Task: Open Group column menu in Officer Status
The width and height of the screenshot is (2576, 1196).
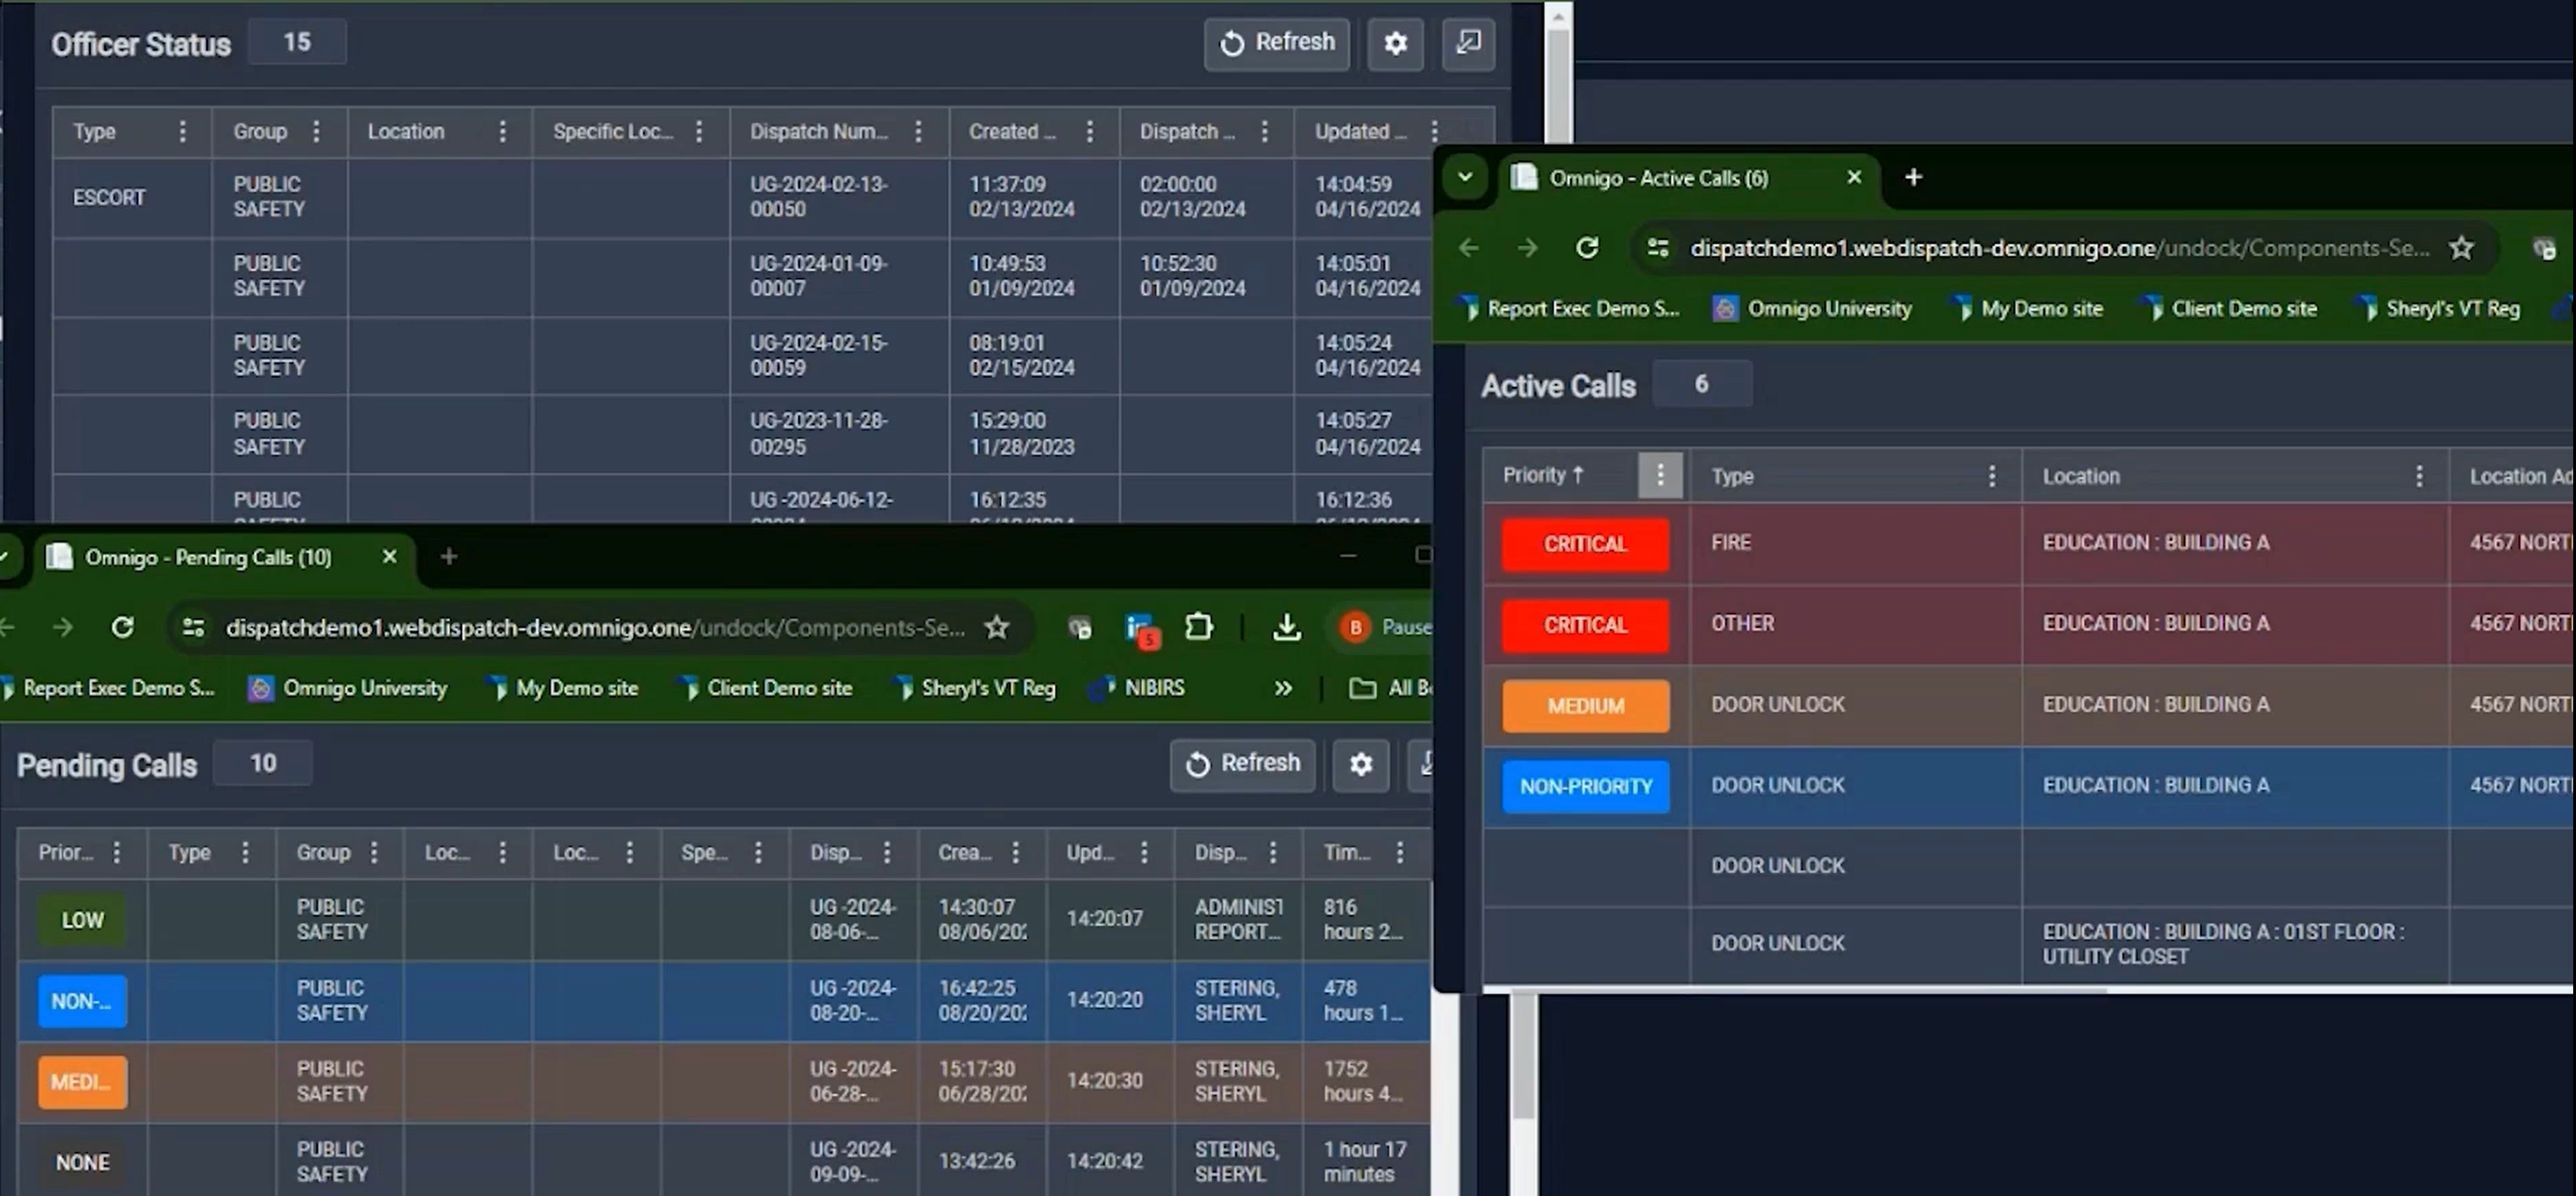Action: click(x=316, y=131)
